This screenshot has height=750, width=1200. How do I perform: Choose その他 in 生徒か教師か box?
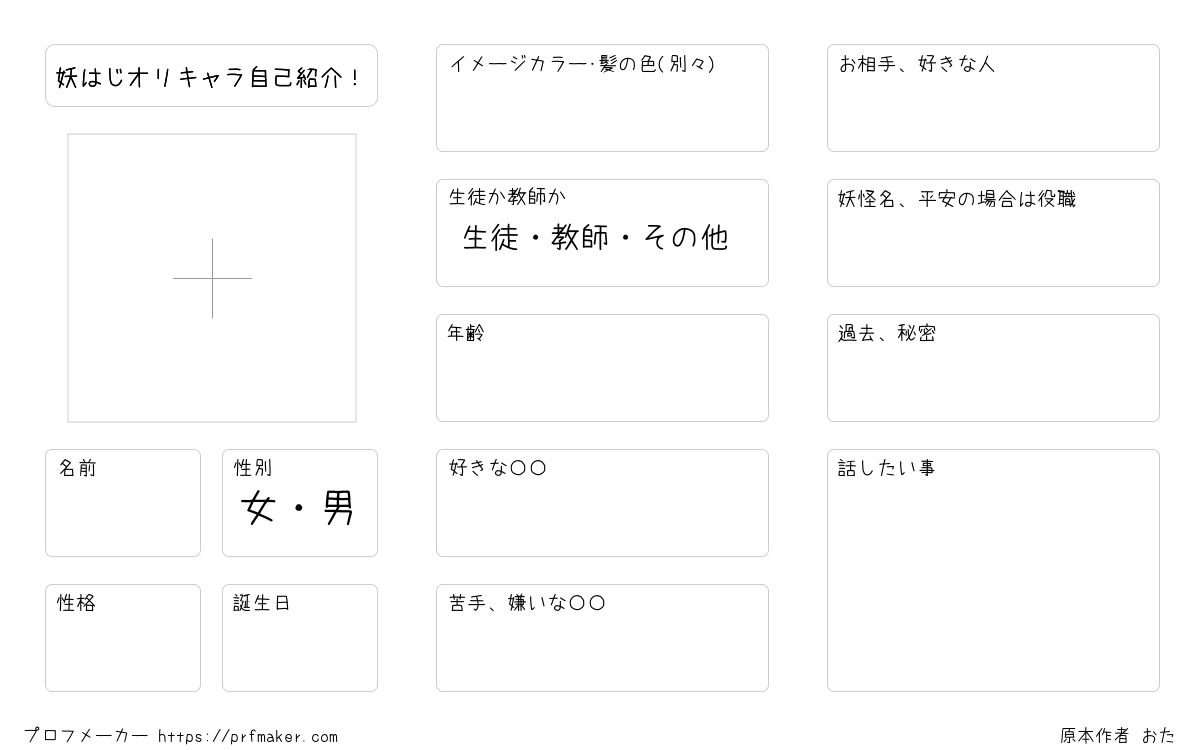pyautogui.click(x=685, y=237)
